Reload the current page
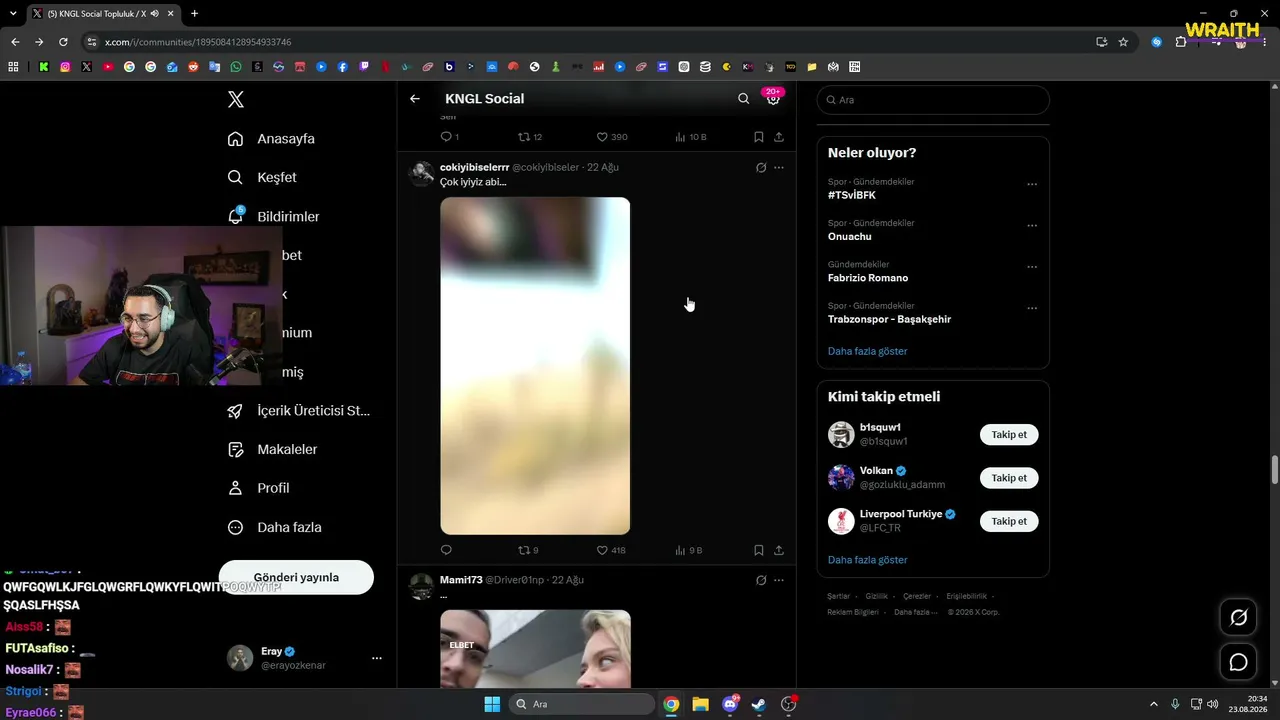Viewport: 1280px width, 720px height. pos(63,42)
